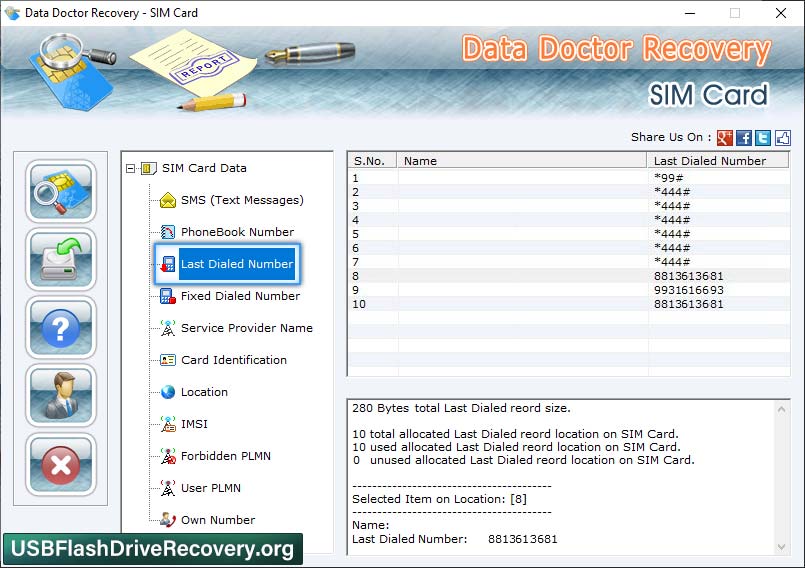Click the Fixed Dialed Number icon
Image resolution: width=805 pixels, height=568 pixels.
click(x=168, y=296)
